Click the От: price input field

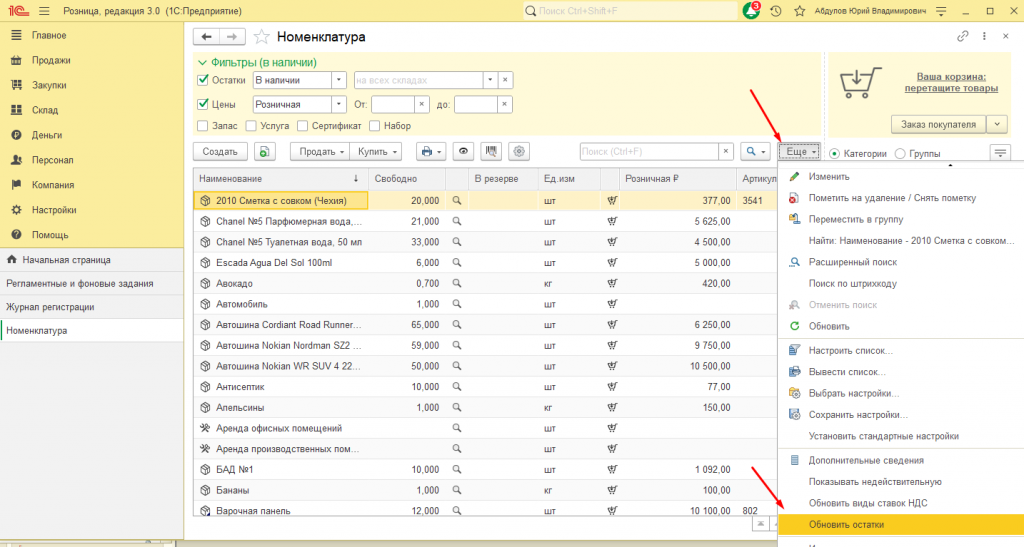(x=392, y=104)
